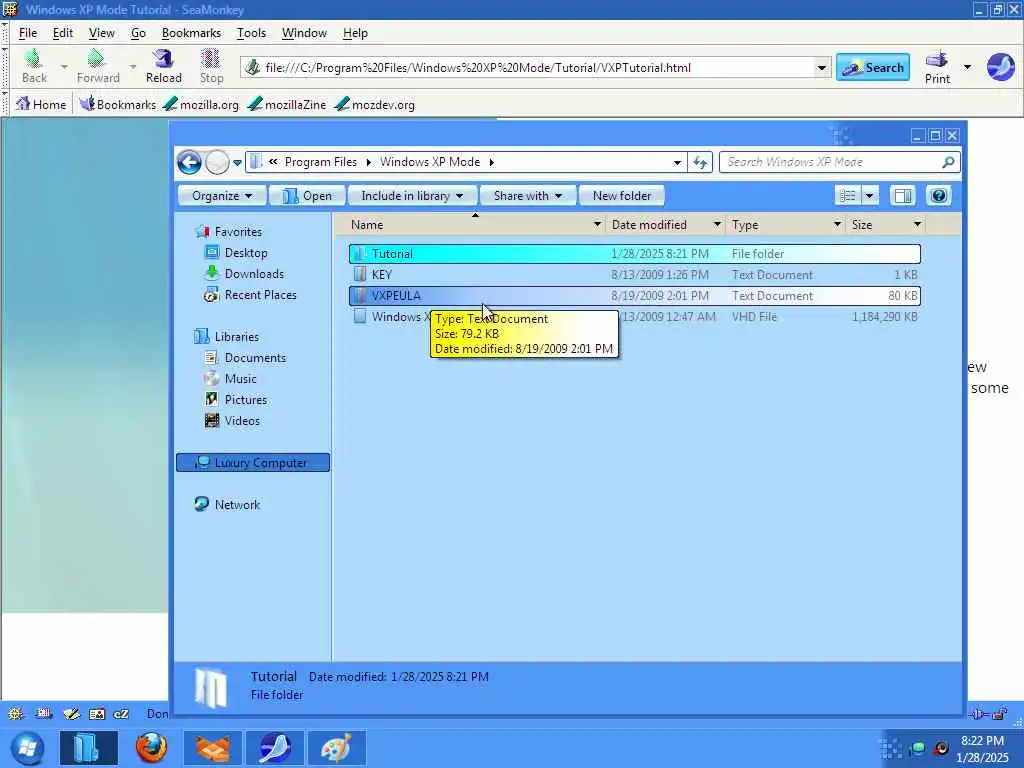The width and height of the screenshot is (1024, 768).
Task: Open the File menu
Action: (x=27, y=33)
